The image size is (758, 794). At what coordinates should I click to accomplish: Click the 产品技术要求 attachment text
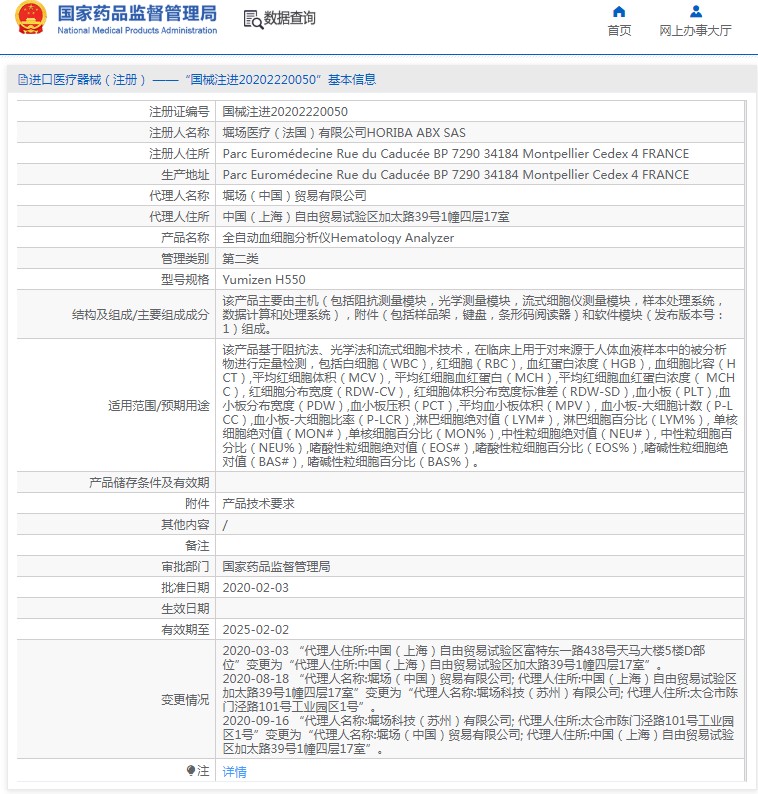(x=258, y=503)
